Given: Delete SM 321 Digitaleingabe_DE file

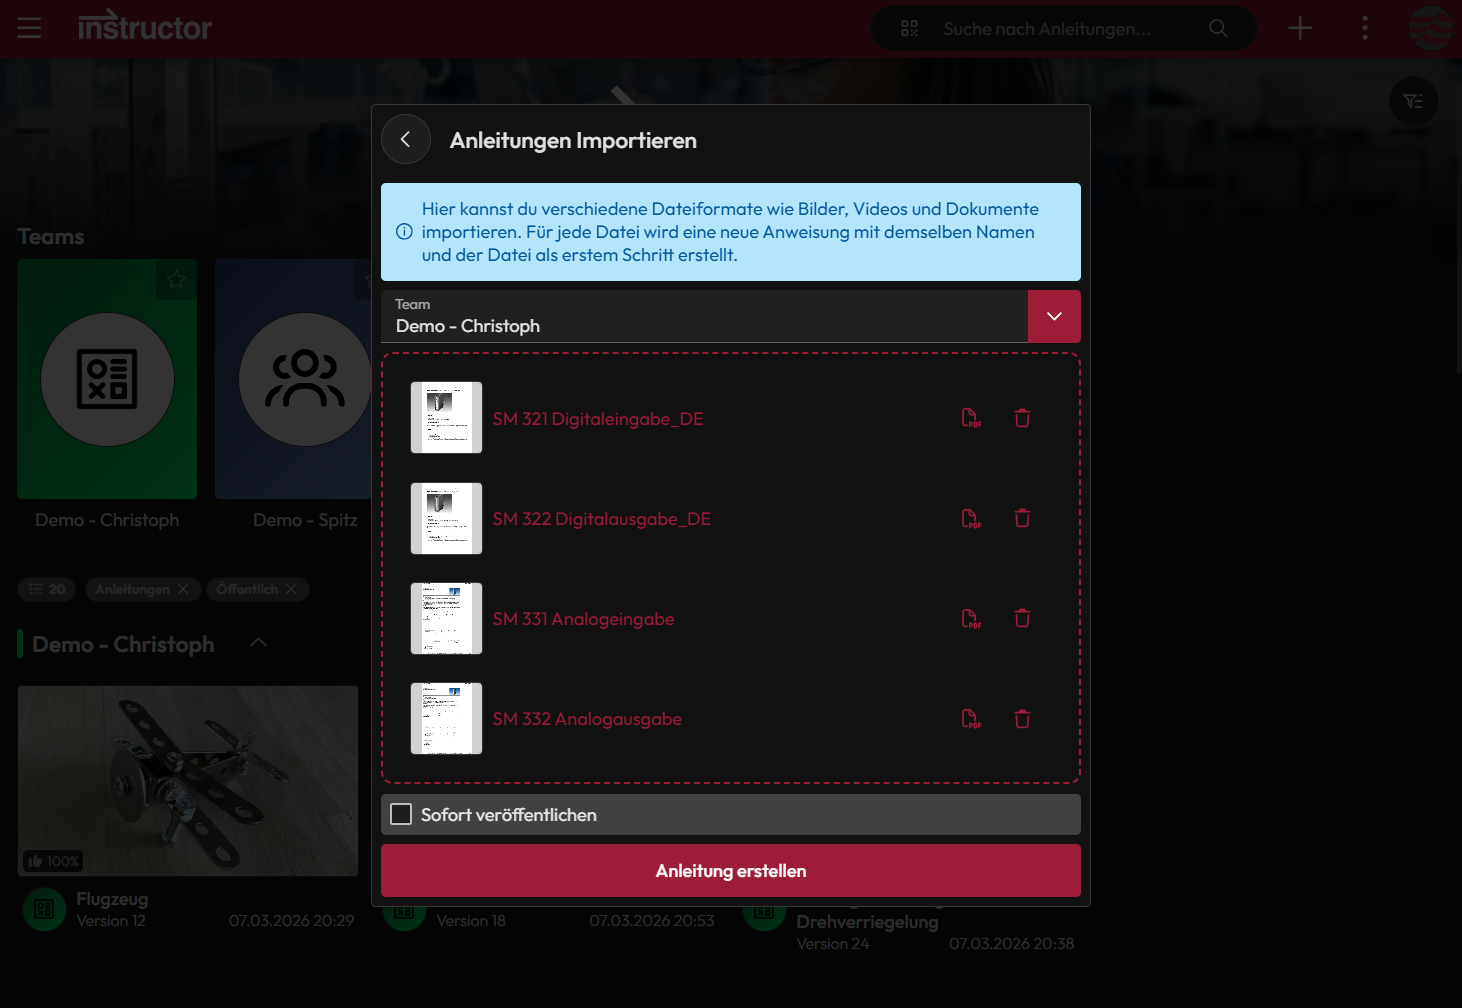Looking at the screenshot, I should pyautogui.click(x=1022, y=418).
